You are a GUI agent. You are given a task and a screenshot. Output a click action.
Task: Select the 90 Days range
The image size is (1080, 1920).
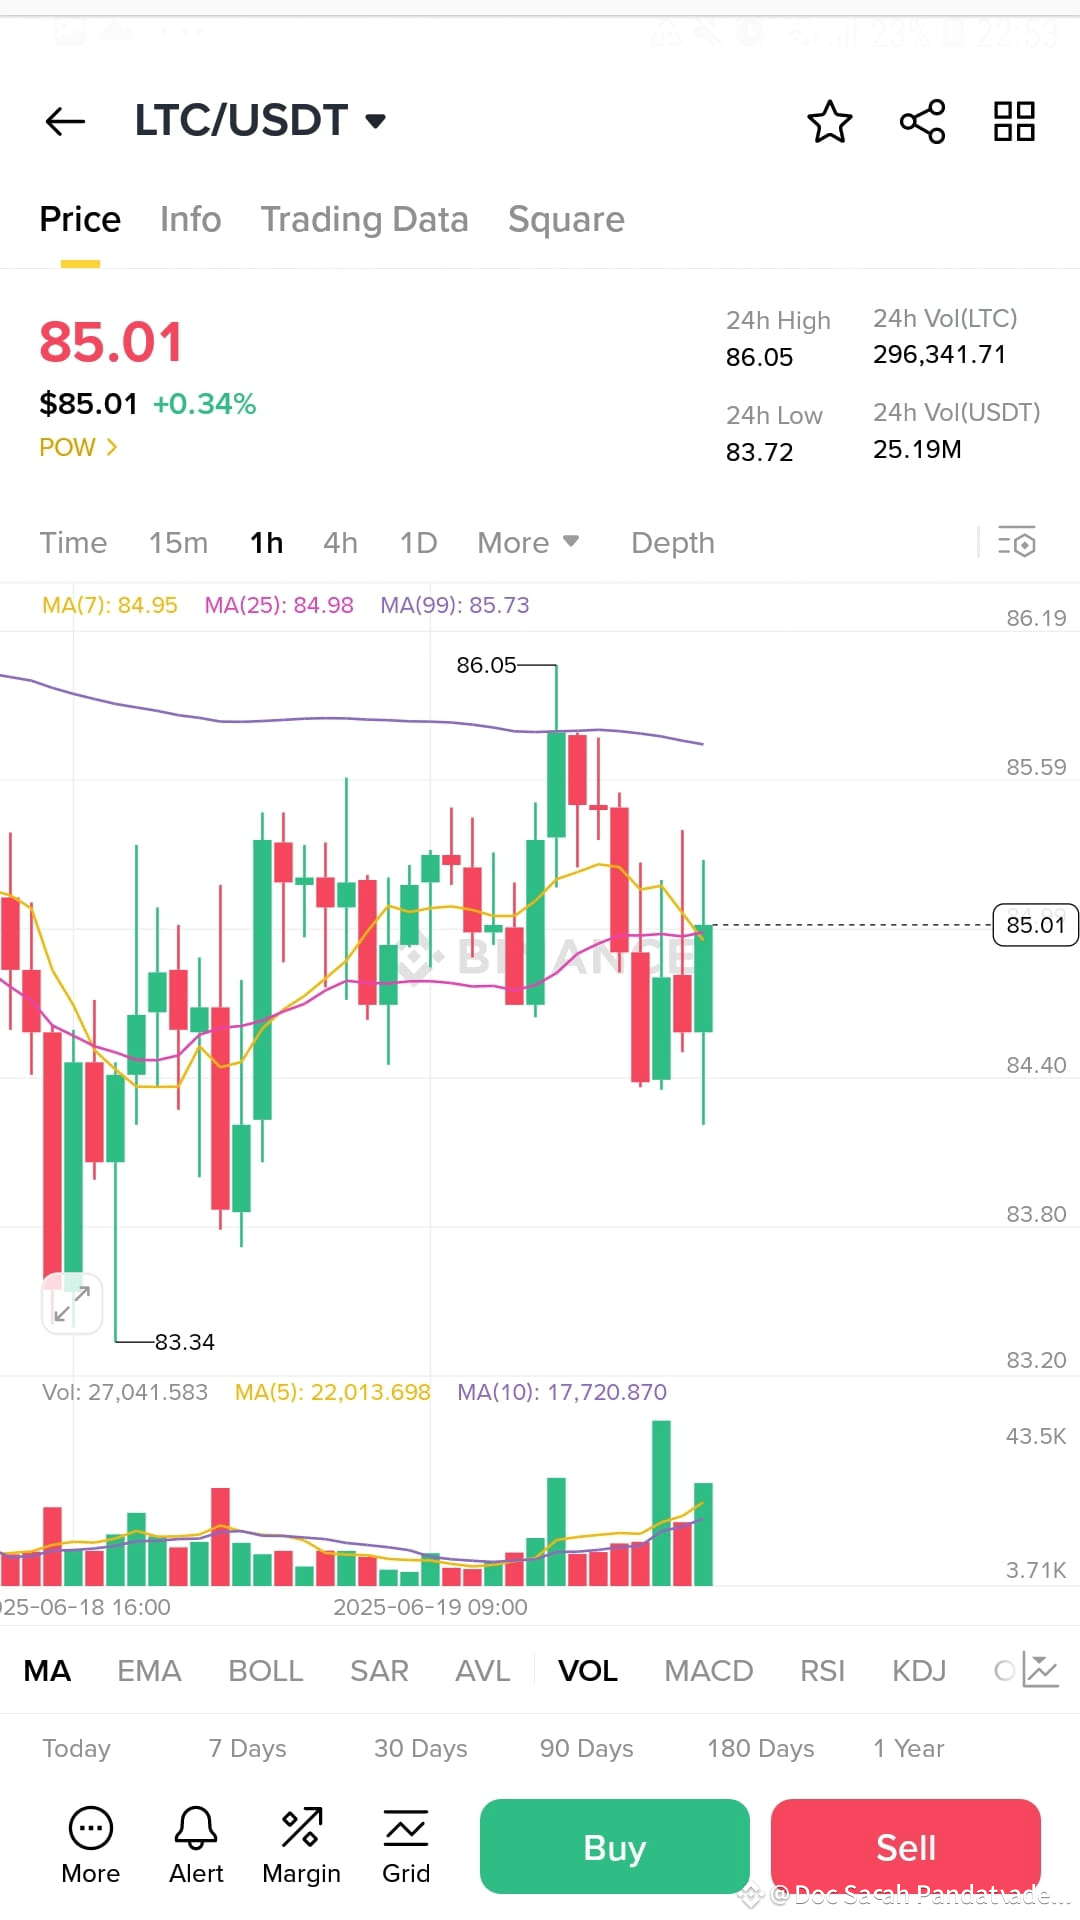[585, 1748]
